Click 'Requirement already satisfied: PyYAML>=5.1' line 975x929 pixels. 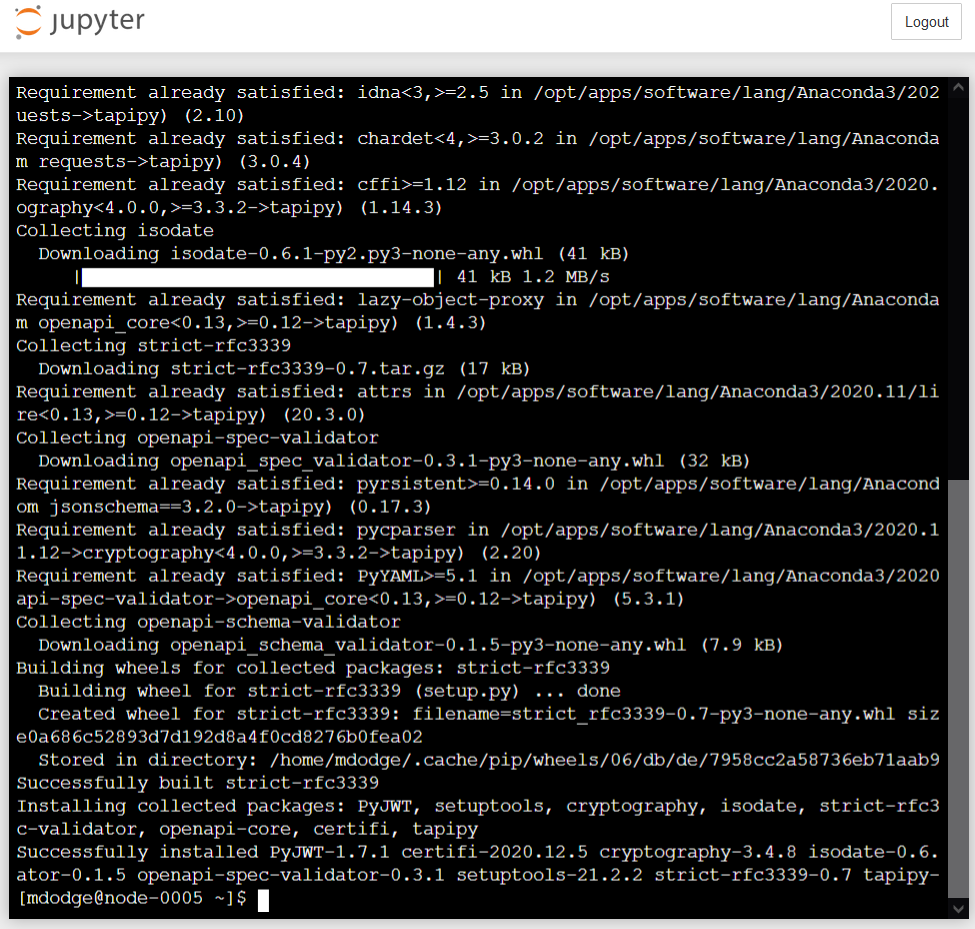click(x=478, y=576)
